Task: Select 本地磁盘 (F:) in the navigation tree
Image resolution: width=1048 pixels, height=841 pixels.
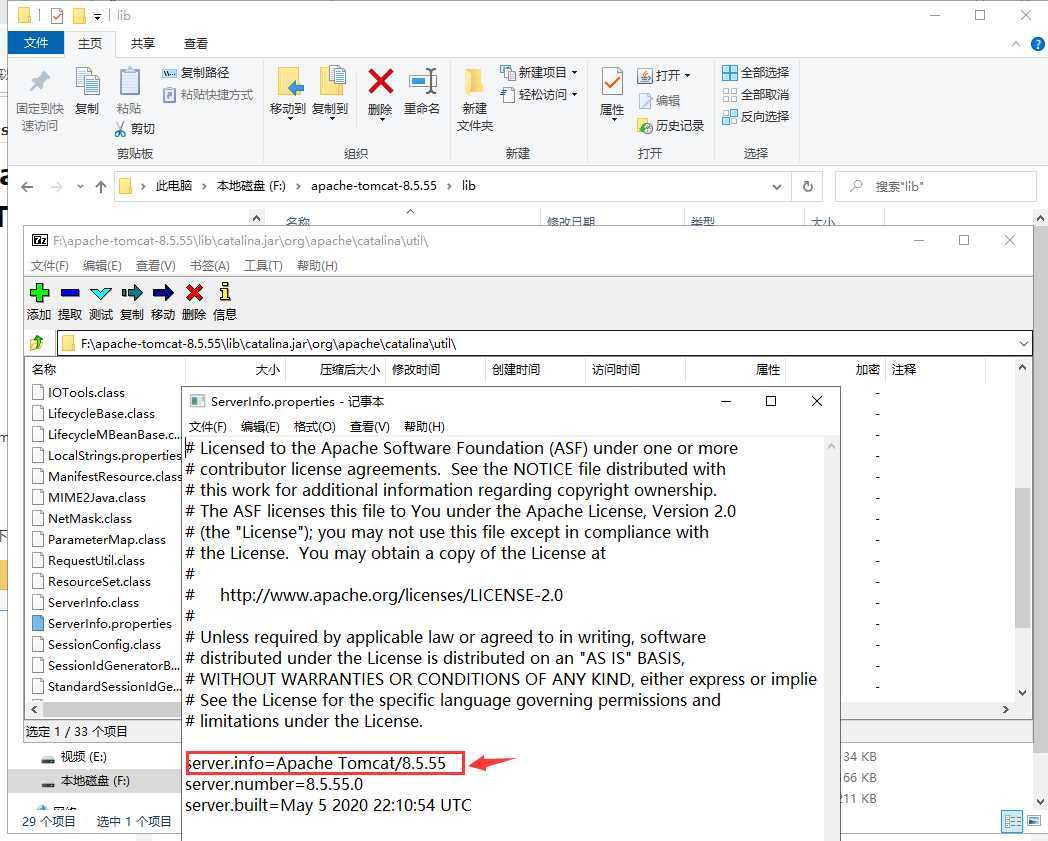Action: point(95,781)
